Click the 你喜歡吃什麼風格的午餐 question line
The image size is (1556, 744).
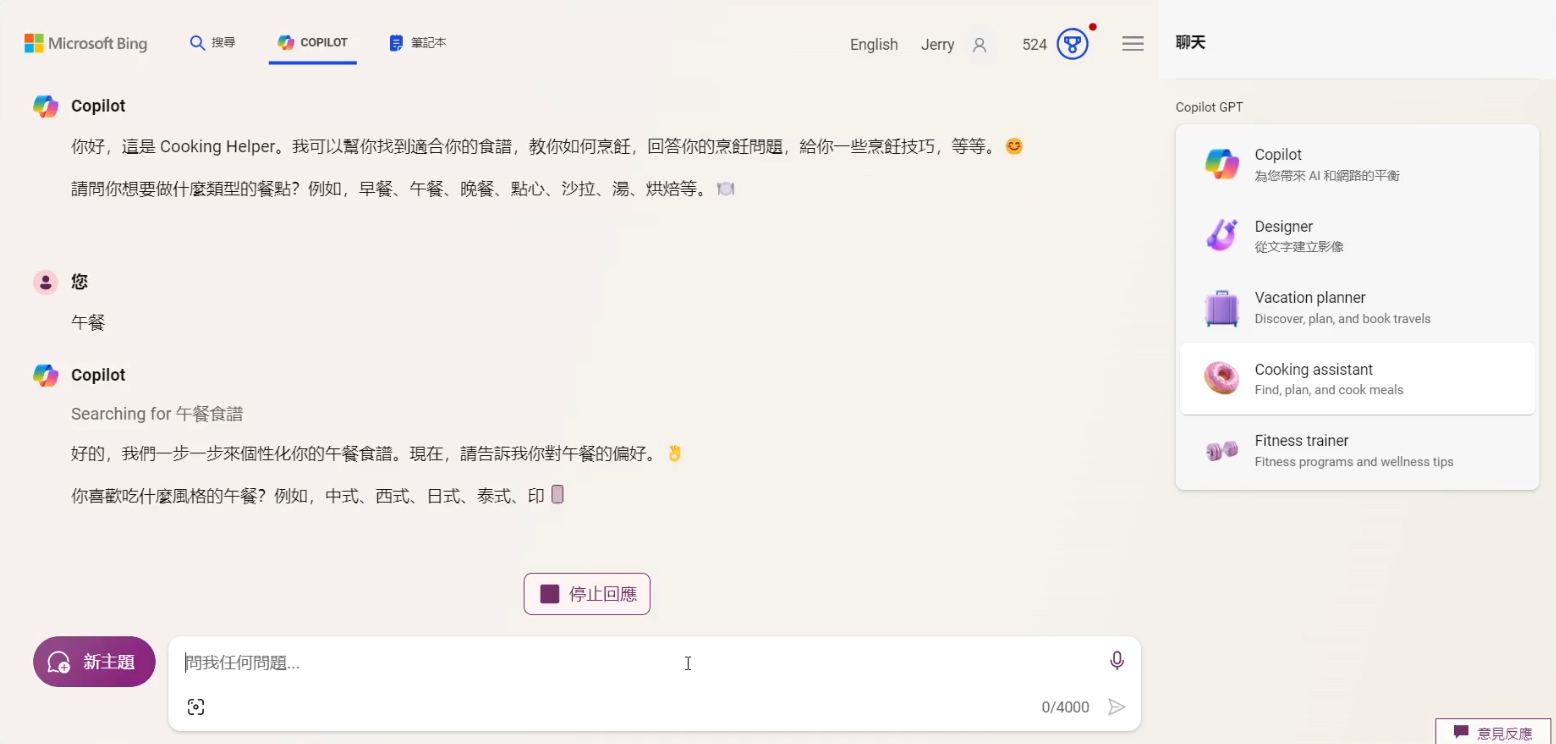coord(318,494)
